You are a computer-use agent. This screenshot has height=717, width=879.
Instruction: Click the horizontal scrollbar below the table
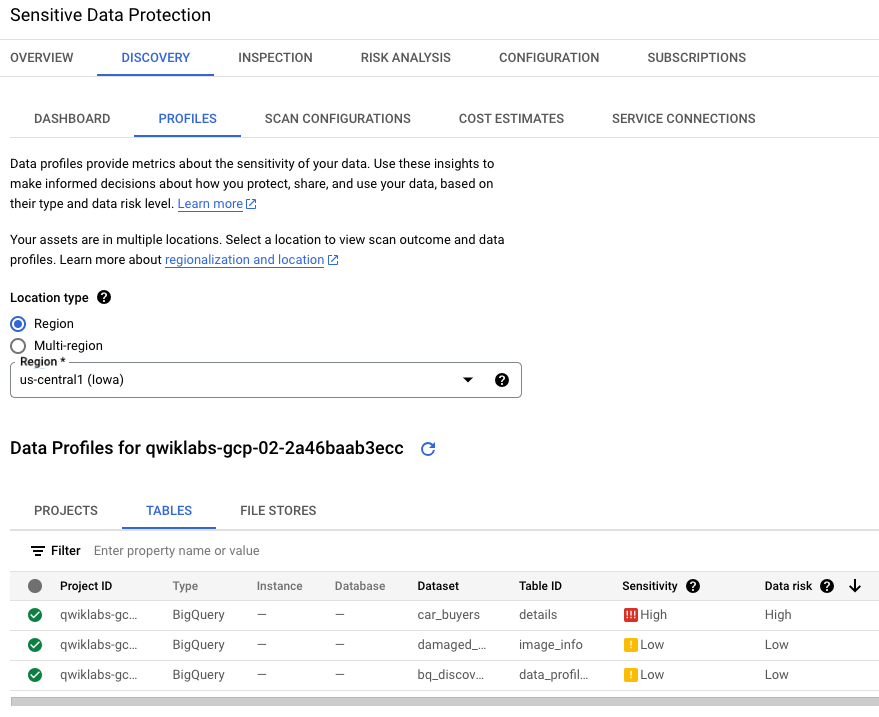445,702
